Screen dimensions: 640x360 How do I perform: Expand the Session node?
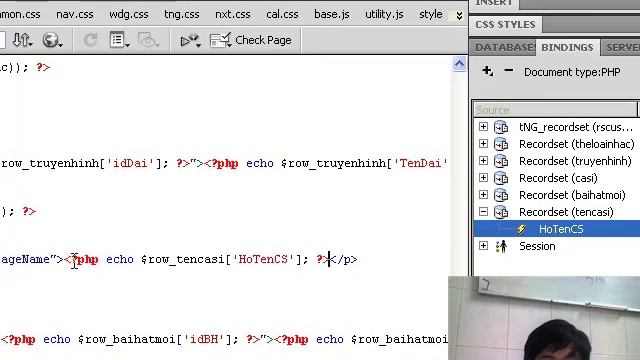coord(483,246)
